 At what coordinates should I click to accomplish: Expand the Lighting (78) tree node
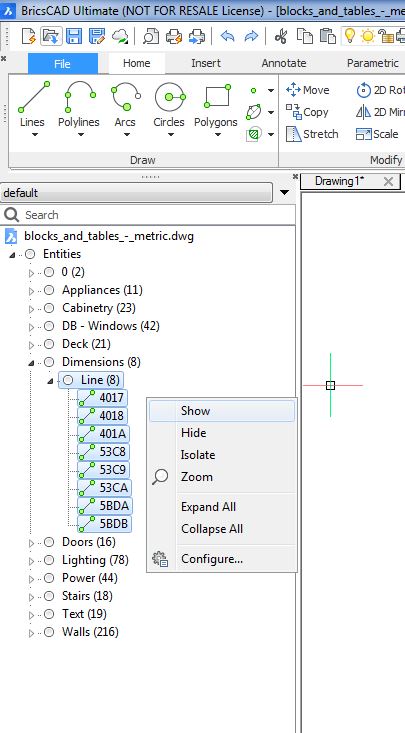click(32, 561)
